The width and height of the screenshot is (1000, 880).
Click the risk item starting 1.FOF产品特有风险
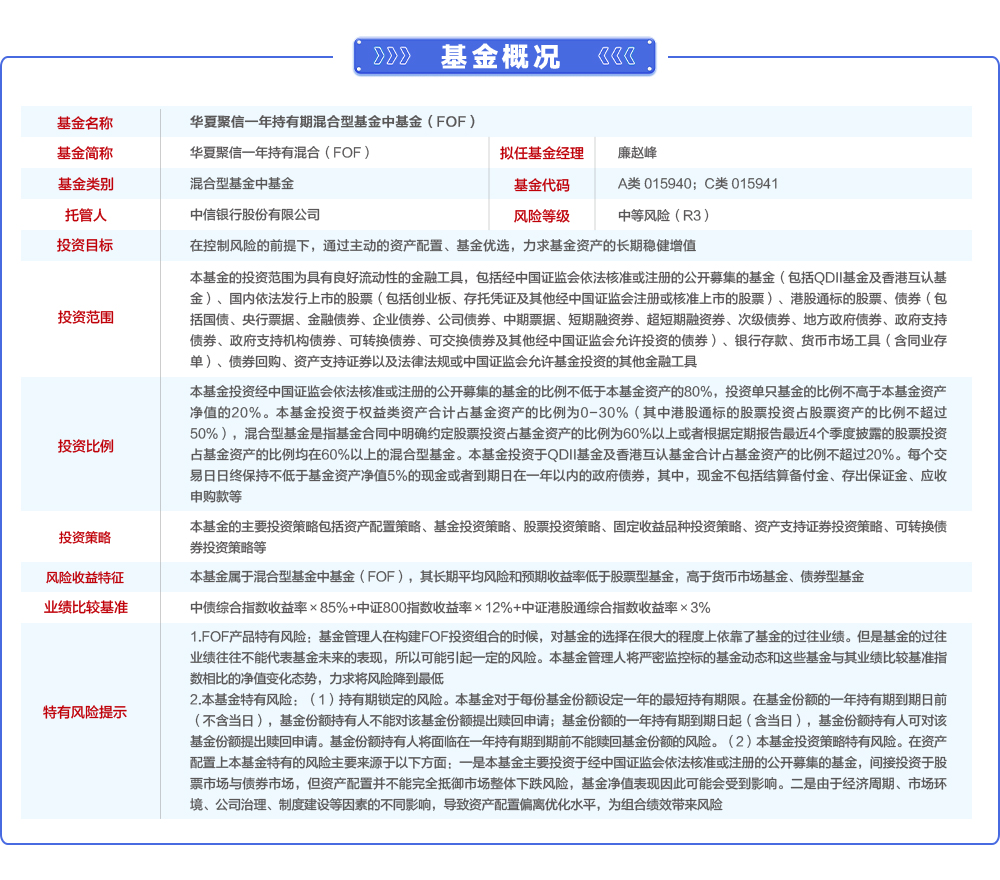click(x=568, y=657)
